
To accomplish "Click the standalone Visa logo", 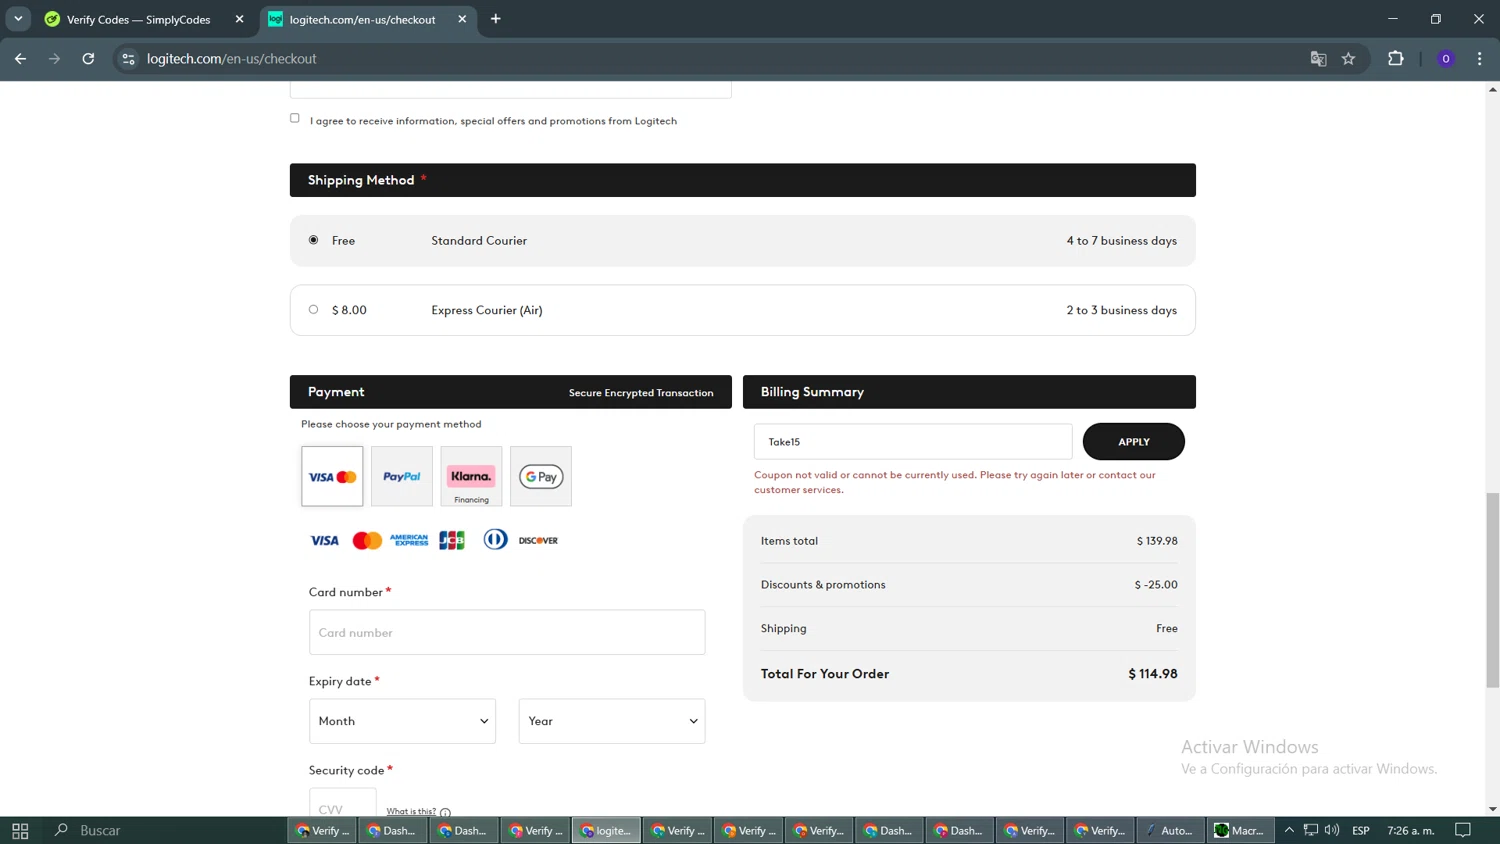I will [324, 540].
